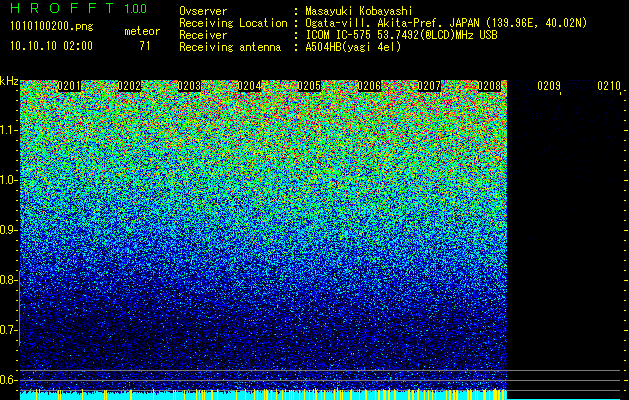This screenshot has height=400, width=629.
Task: Click the Receiver field label
Action: tap(203, 35)
